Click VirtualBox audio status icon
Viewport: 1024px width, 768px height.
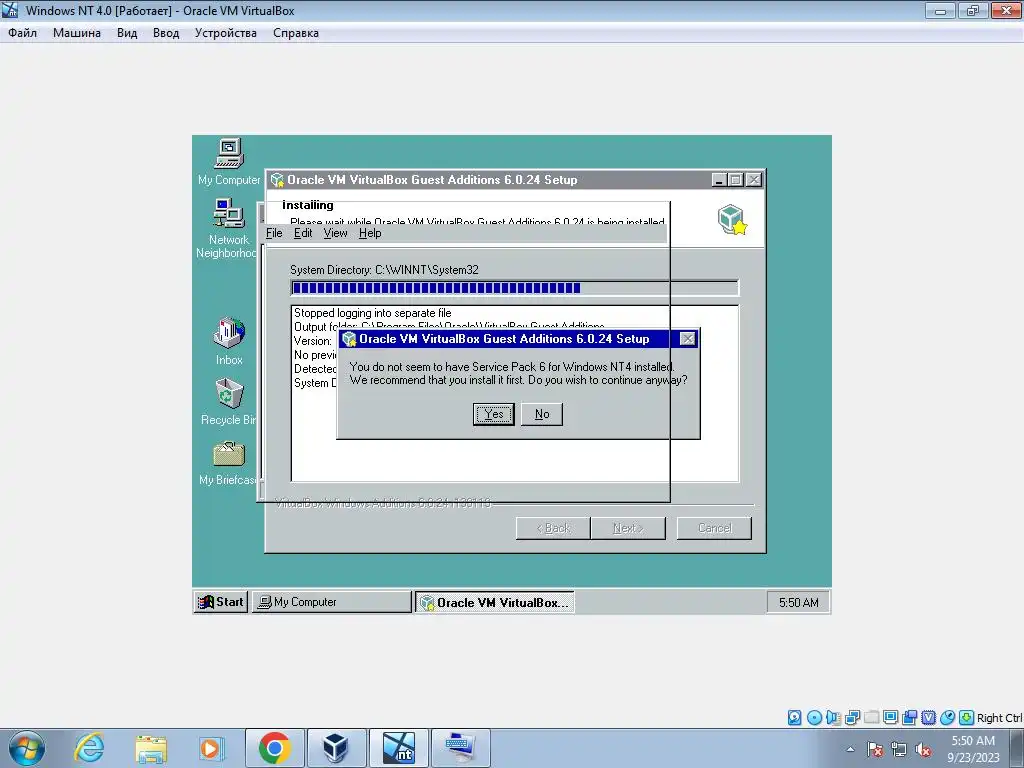coord(833,718)
